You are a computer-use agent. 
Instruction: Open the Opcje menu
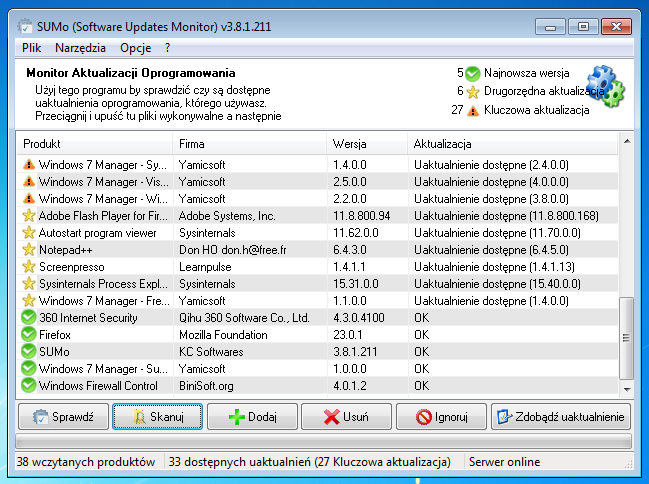tap(135, 48)
